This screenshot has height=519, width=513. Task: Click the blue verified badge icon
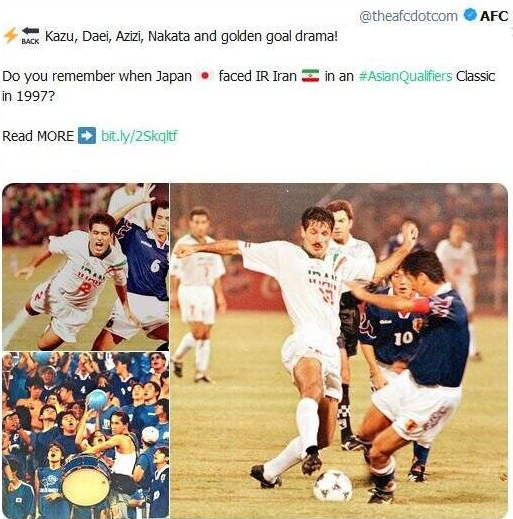[x=470, y=15]
